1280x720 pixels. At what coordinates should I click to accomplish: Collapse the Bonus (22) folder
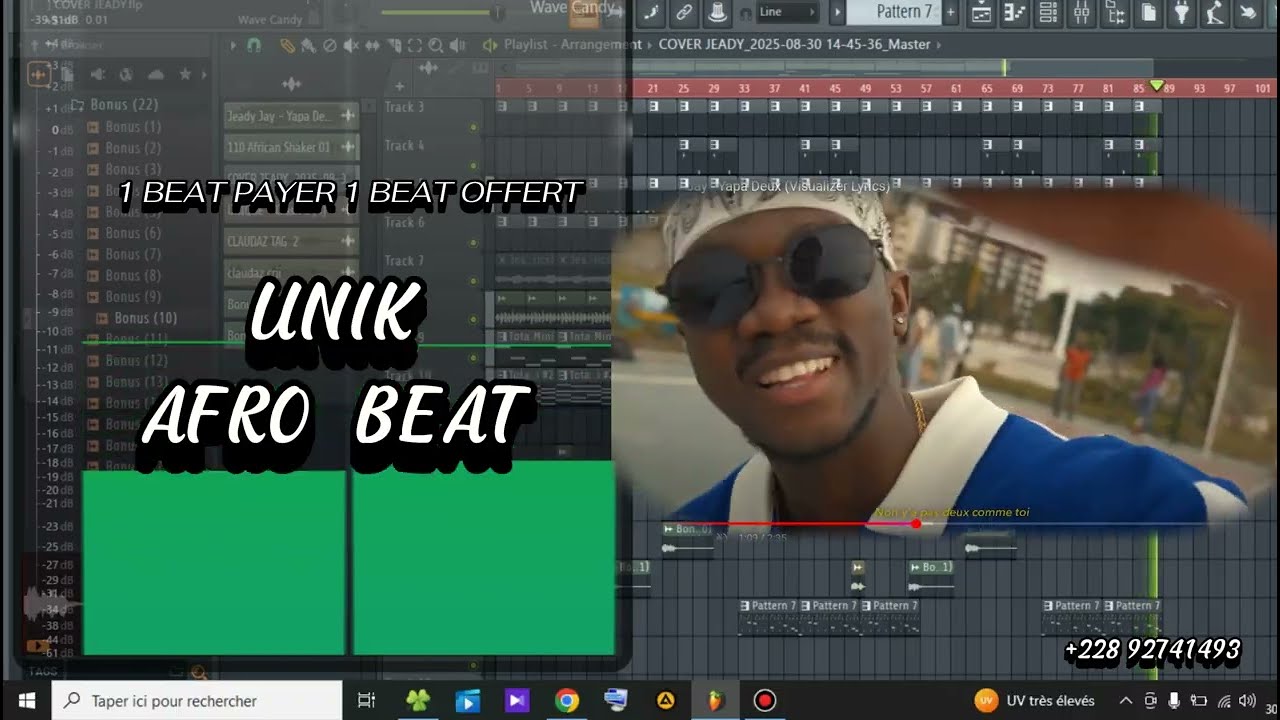114,104
